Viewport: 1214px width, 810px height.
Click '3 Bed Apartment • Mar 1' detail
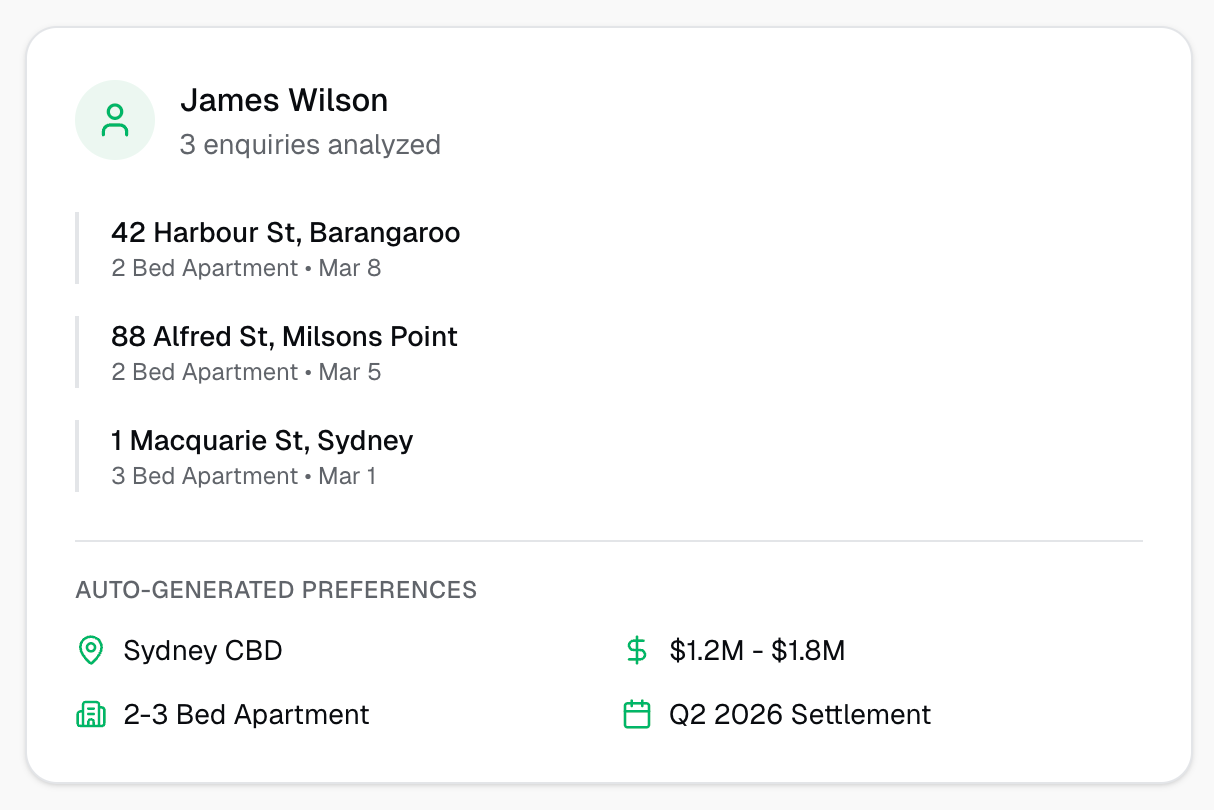pyautogui.click(x=244, y=476)
